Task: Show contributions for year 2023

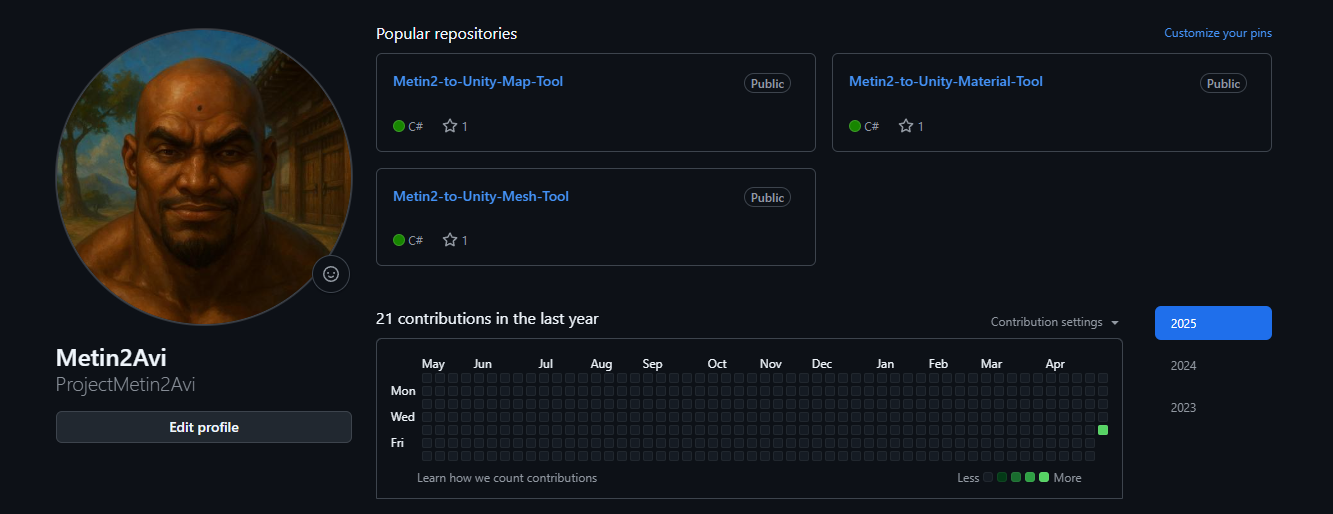Action: pyautogui.click(x=1184, y=408)
